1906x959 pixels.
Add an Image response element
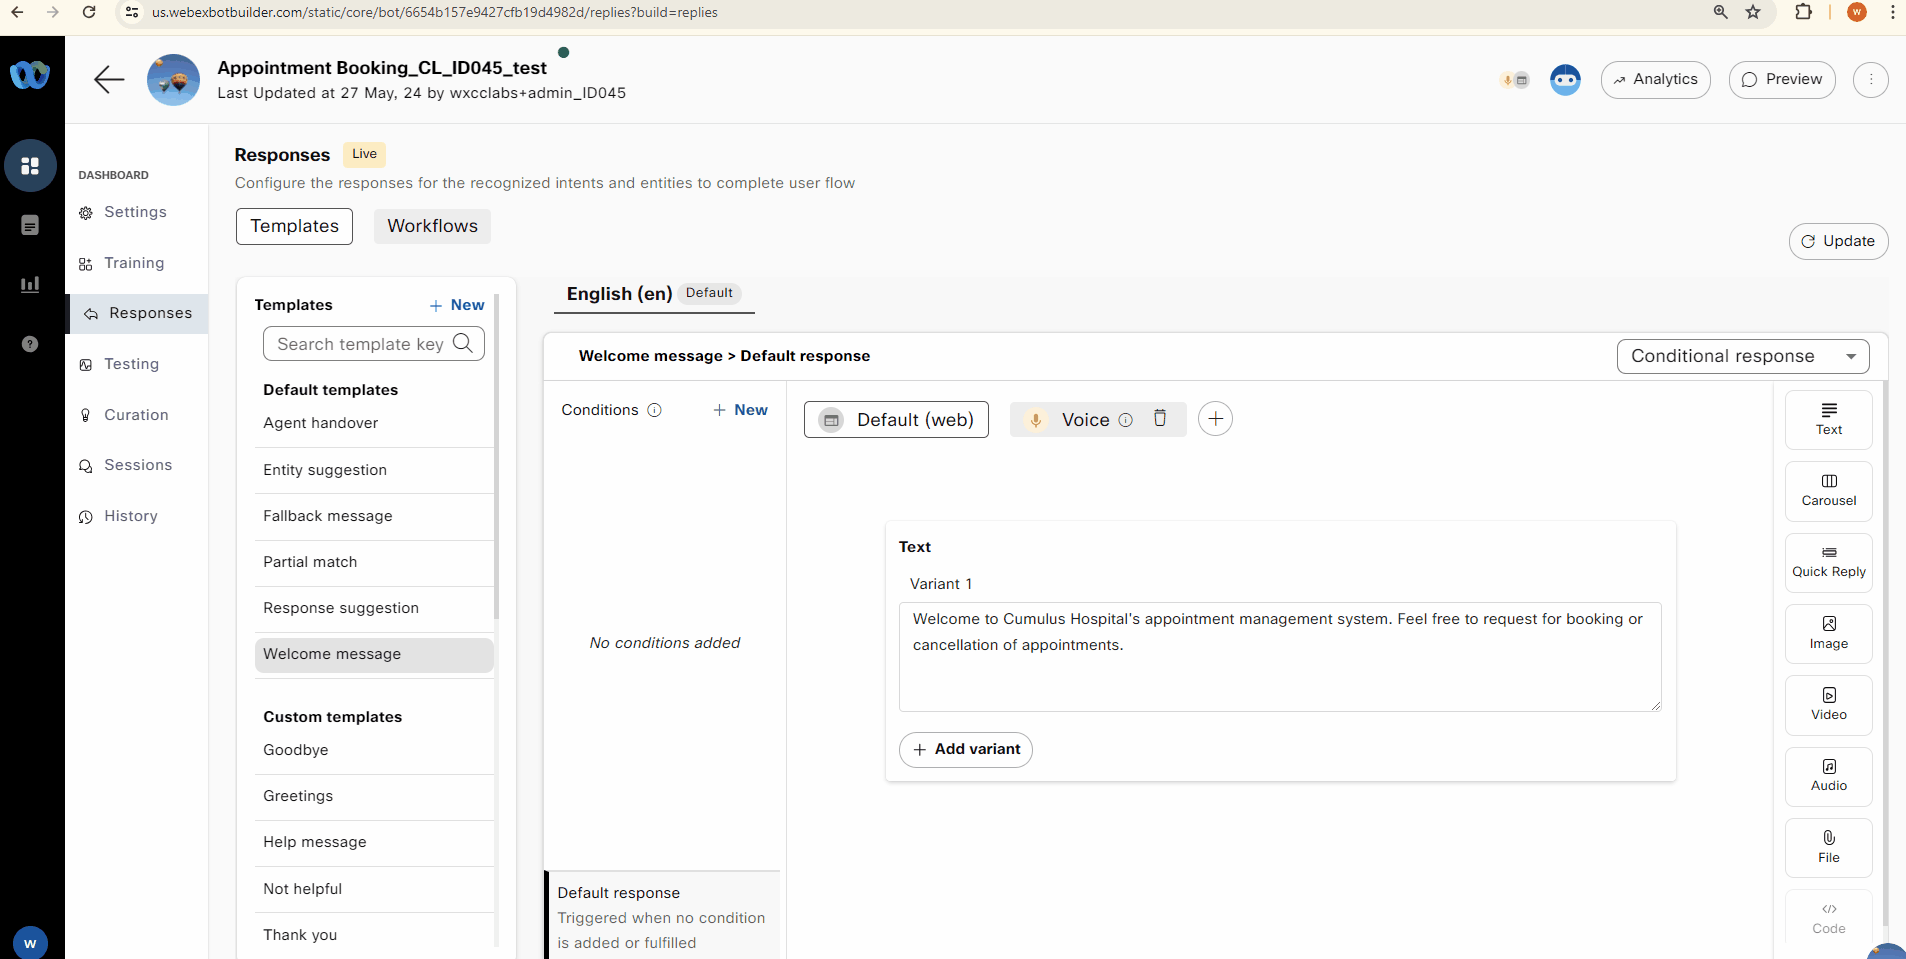[x=1828, y=633]
